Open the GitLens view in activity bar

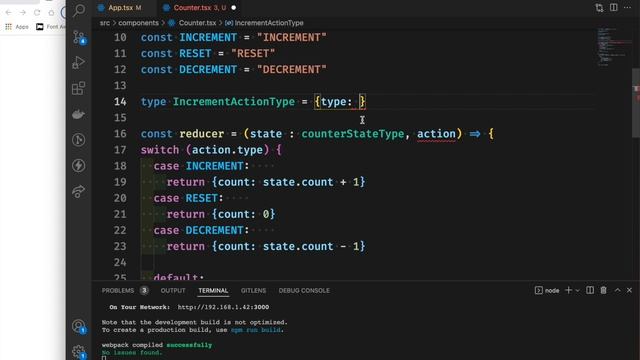tap(78, 140)
